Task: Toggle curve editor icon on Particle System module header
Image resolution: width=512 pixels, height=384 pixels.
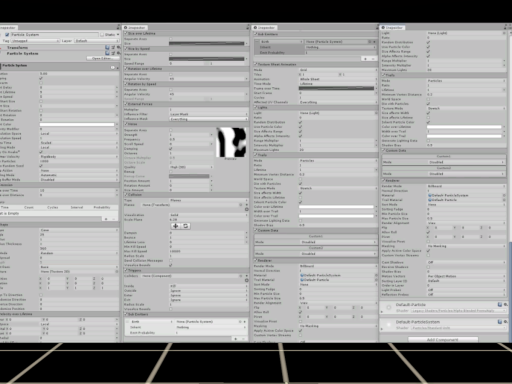Action: coord(113,67)
